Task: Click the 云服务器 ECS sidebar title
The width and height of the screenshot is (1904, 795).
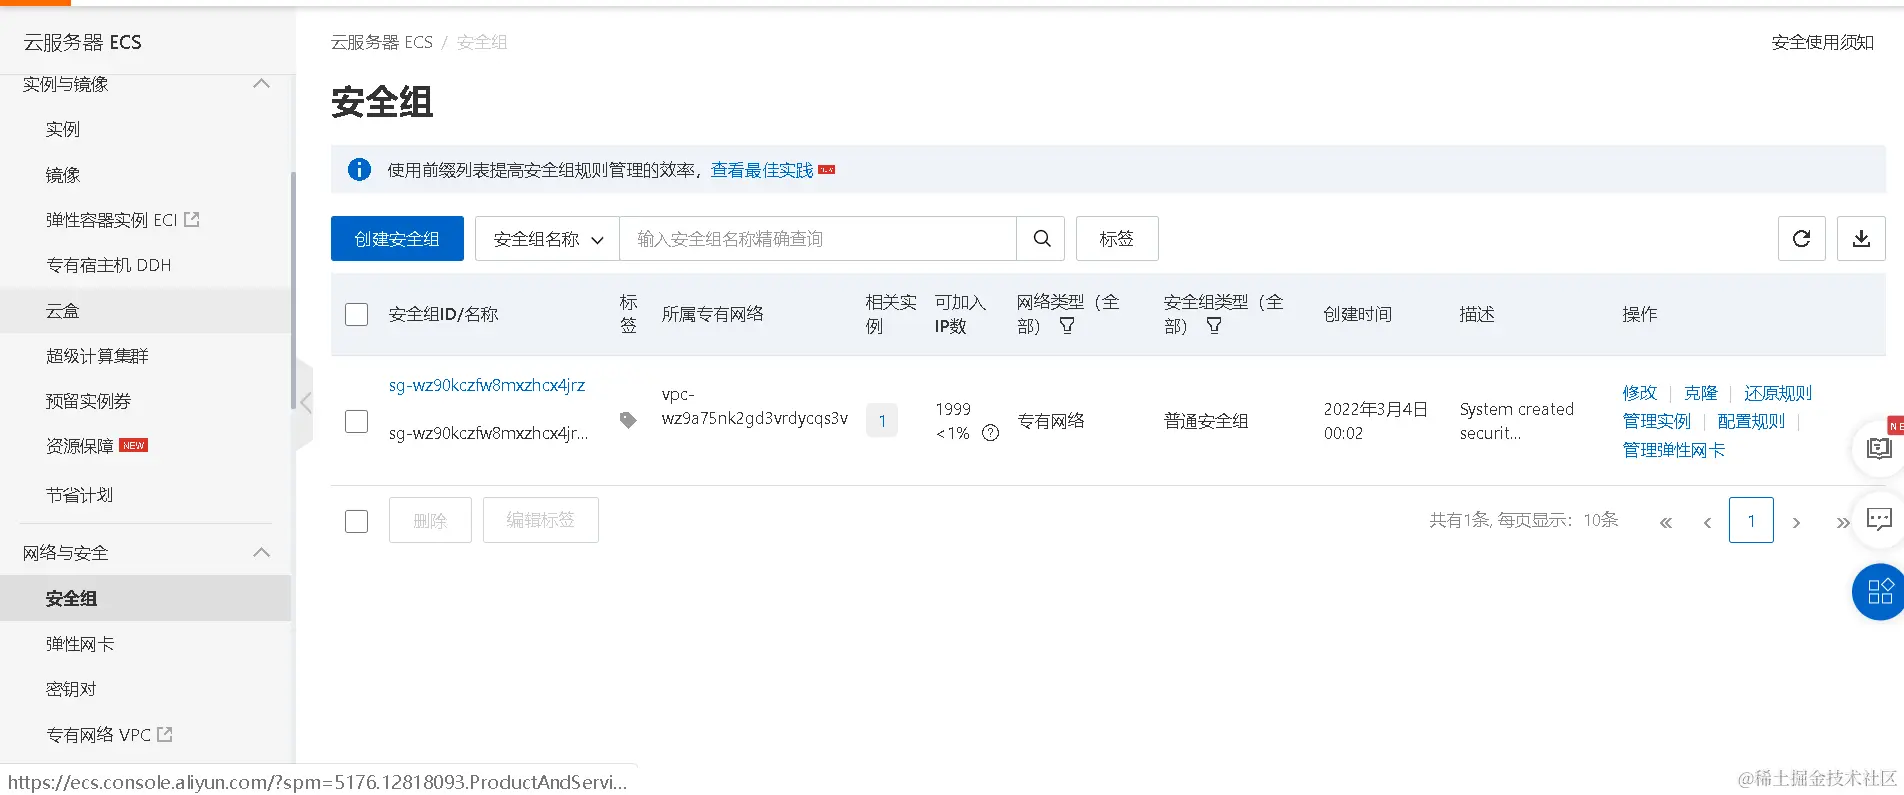Action: click(x=83, y=42)
